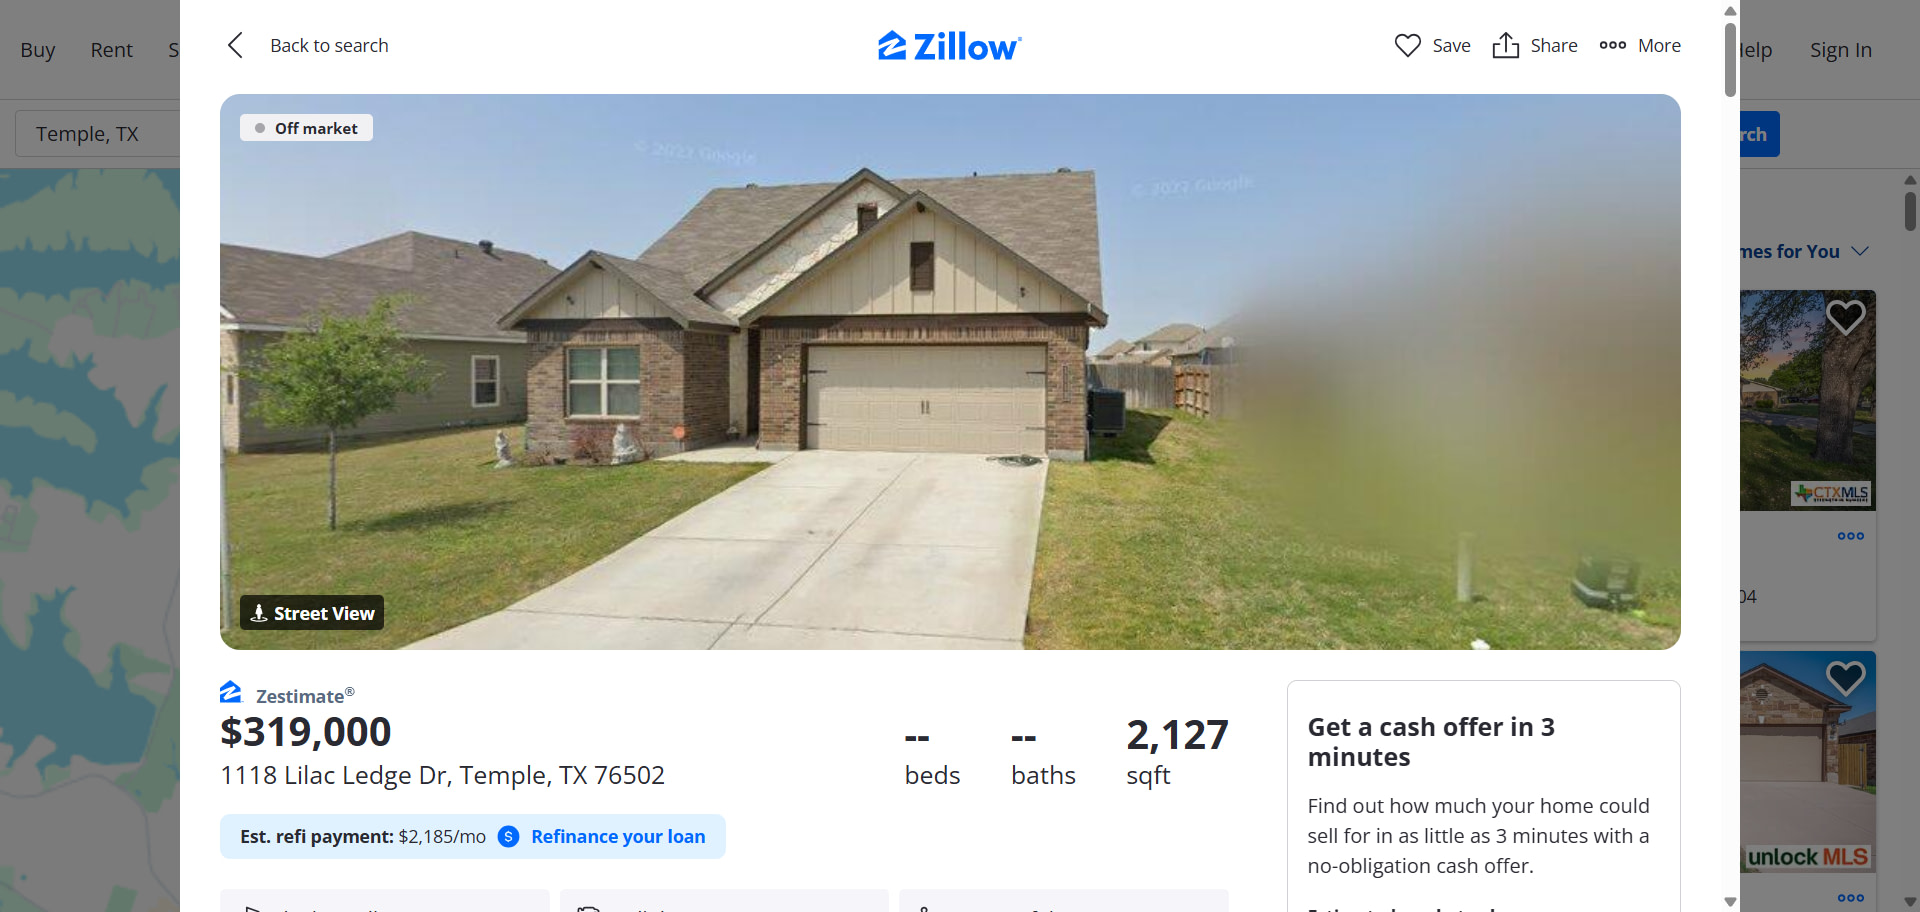Favorite the unlock MLS listing heart
1920x912 pixels.
click(1845, 678)
